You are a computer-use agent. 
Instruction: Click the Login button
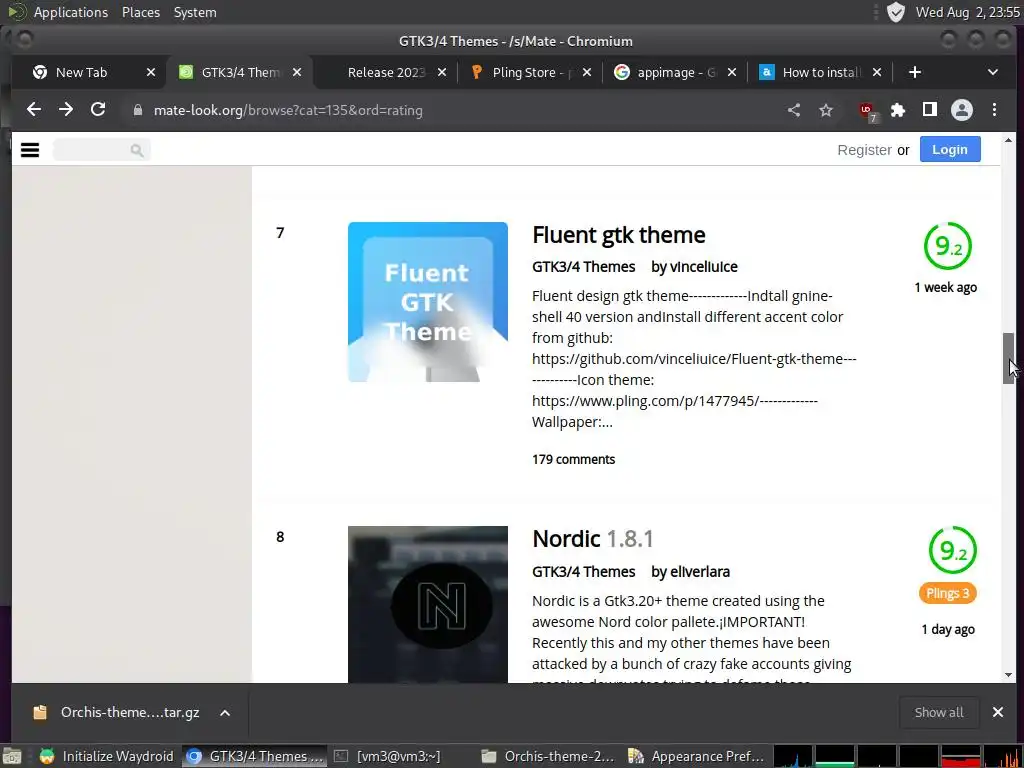[x=950, y=150]
